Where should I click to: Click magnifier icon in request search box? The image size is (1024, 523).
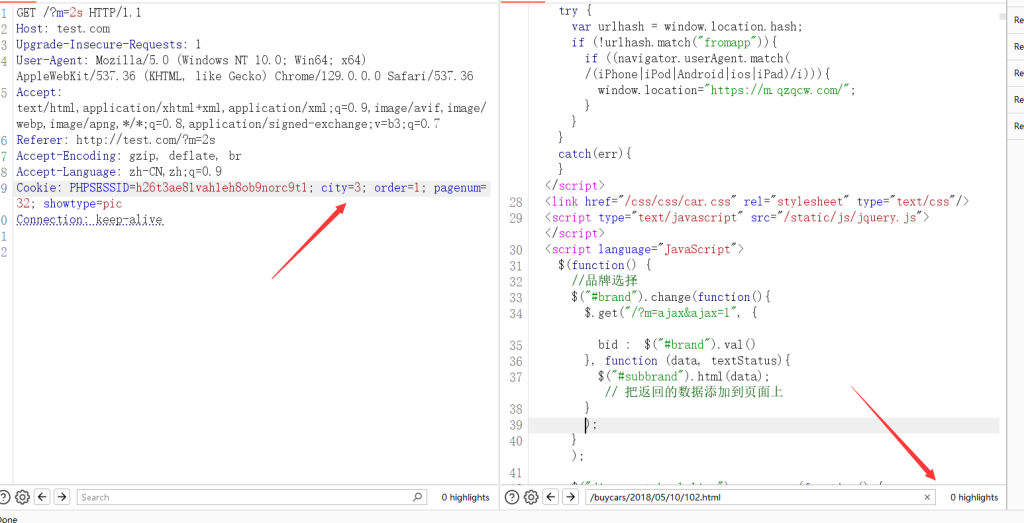417,497
